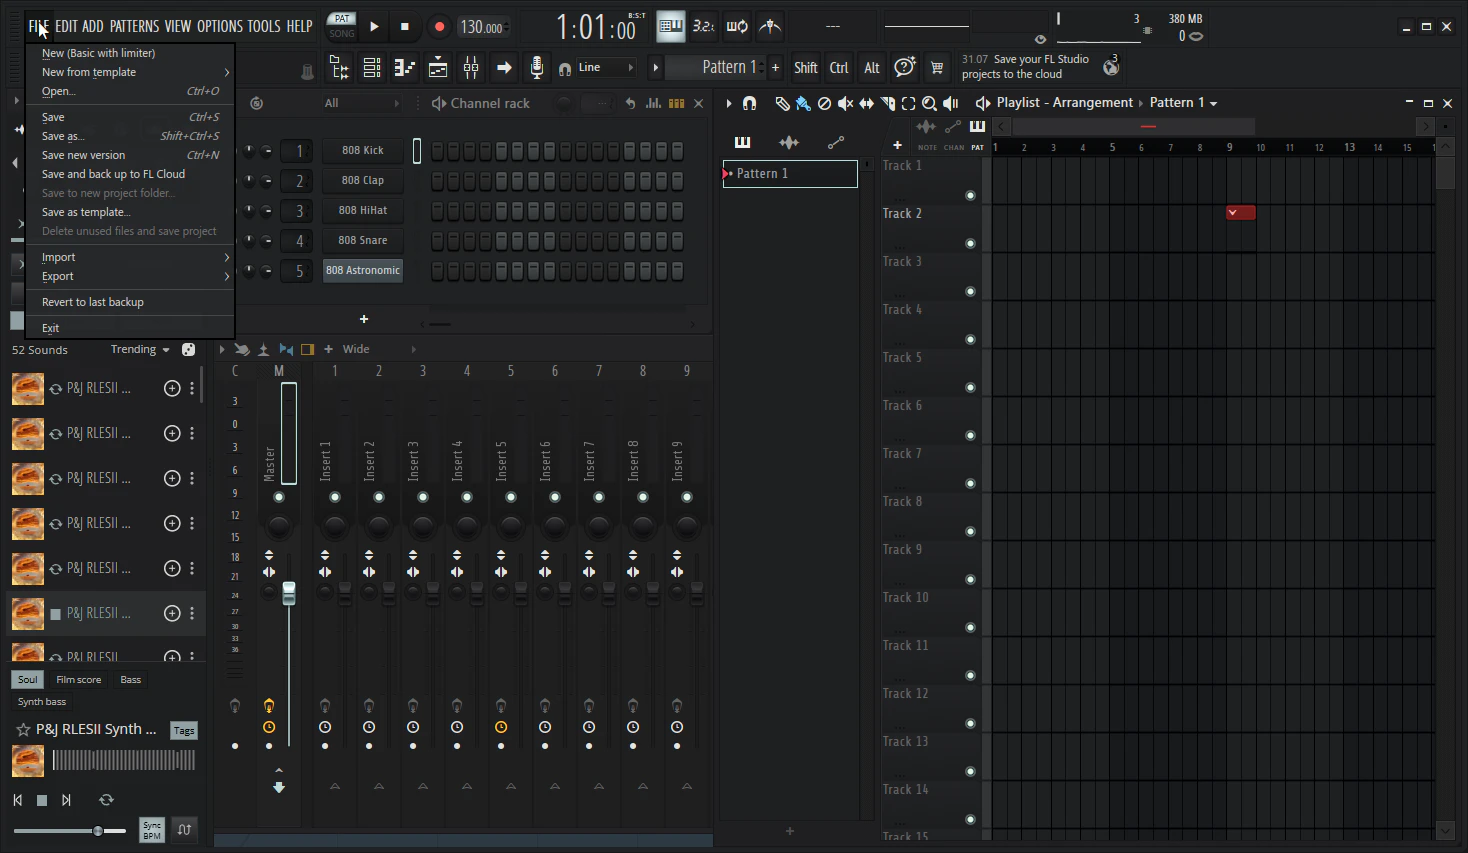Open the Mixer from the toolbar

coord(471,68)
